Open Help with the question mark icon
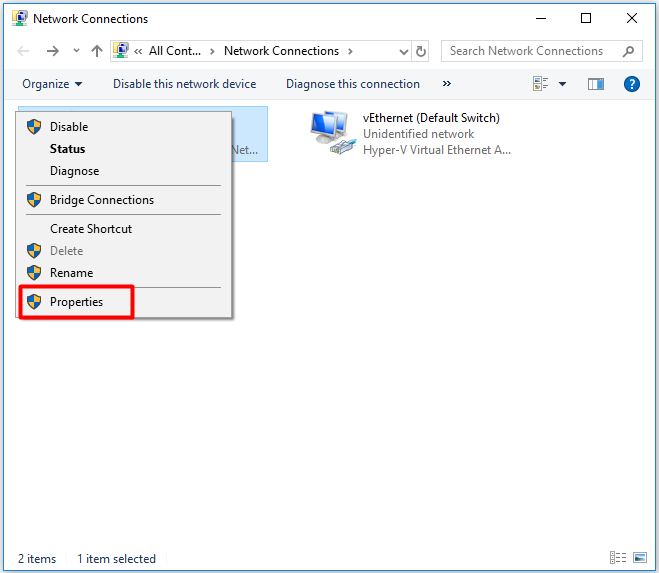 pos(632,84)
